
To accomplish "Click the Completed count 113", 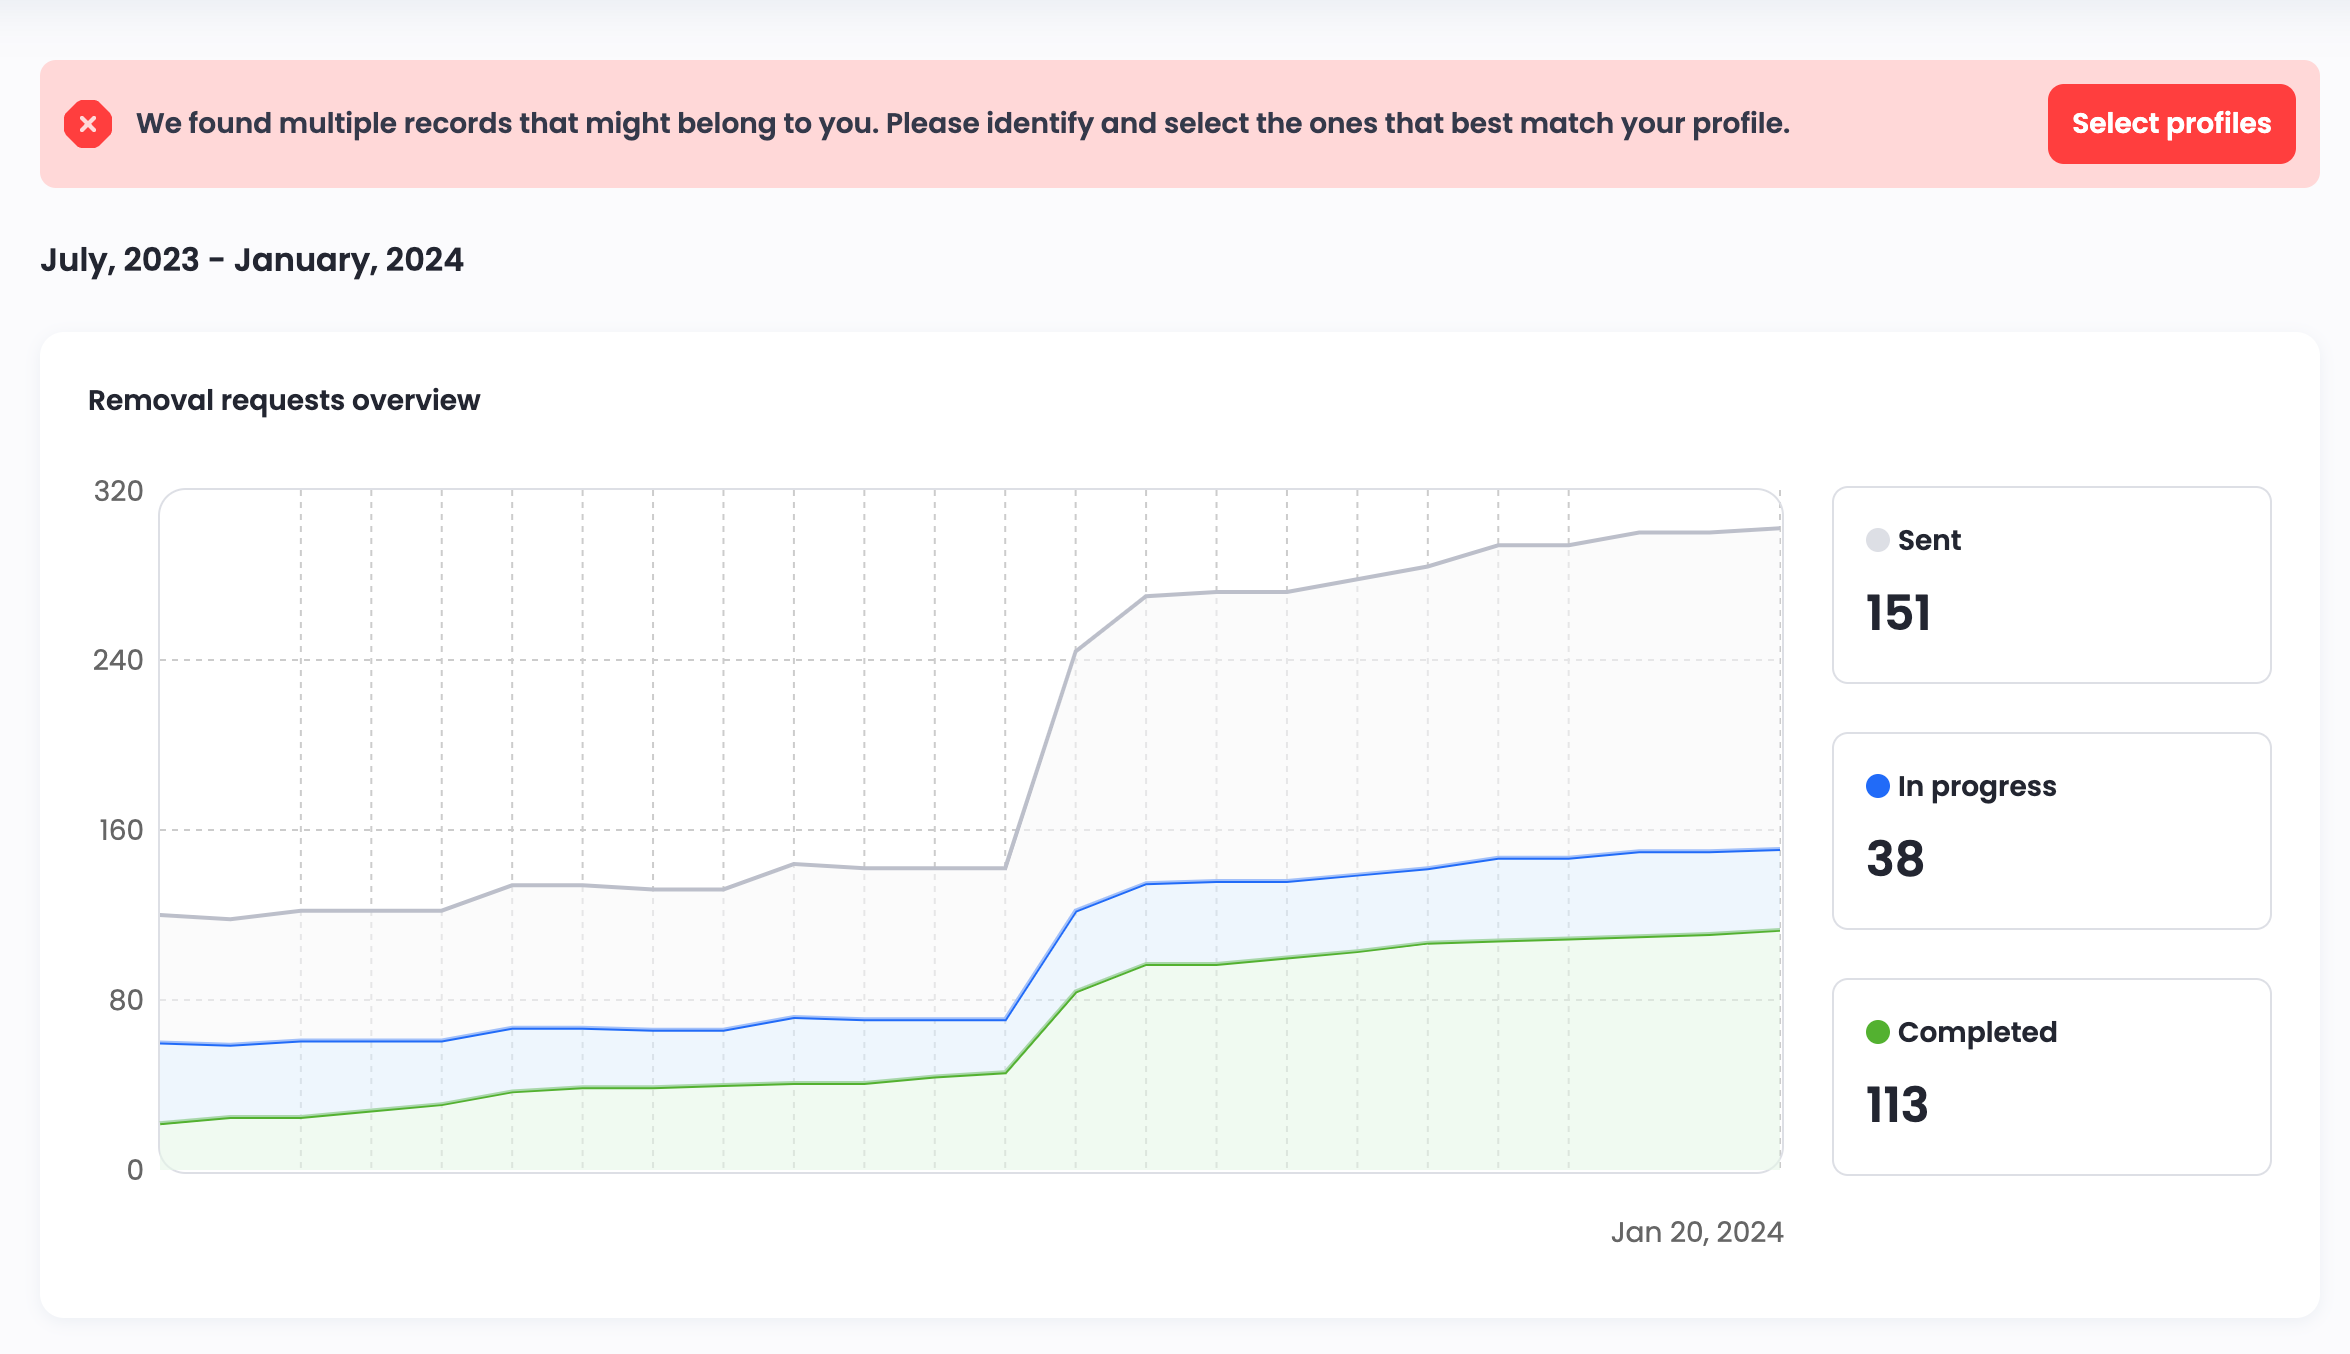I will click(x=1897, y=1105).
